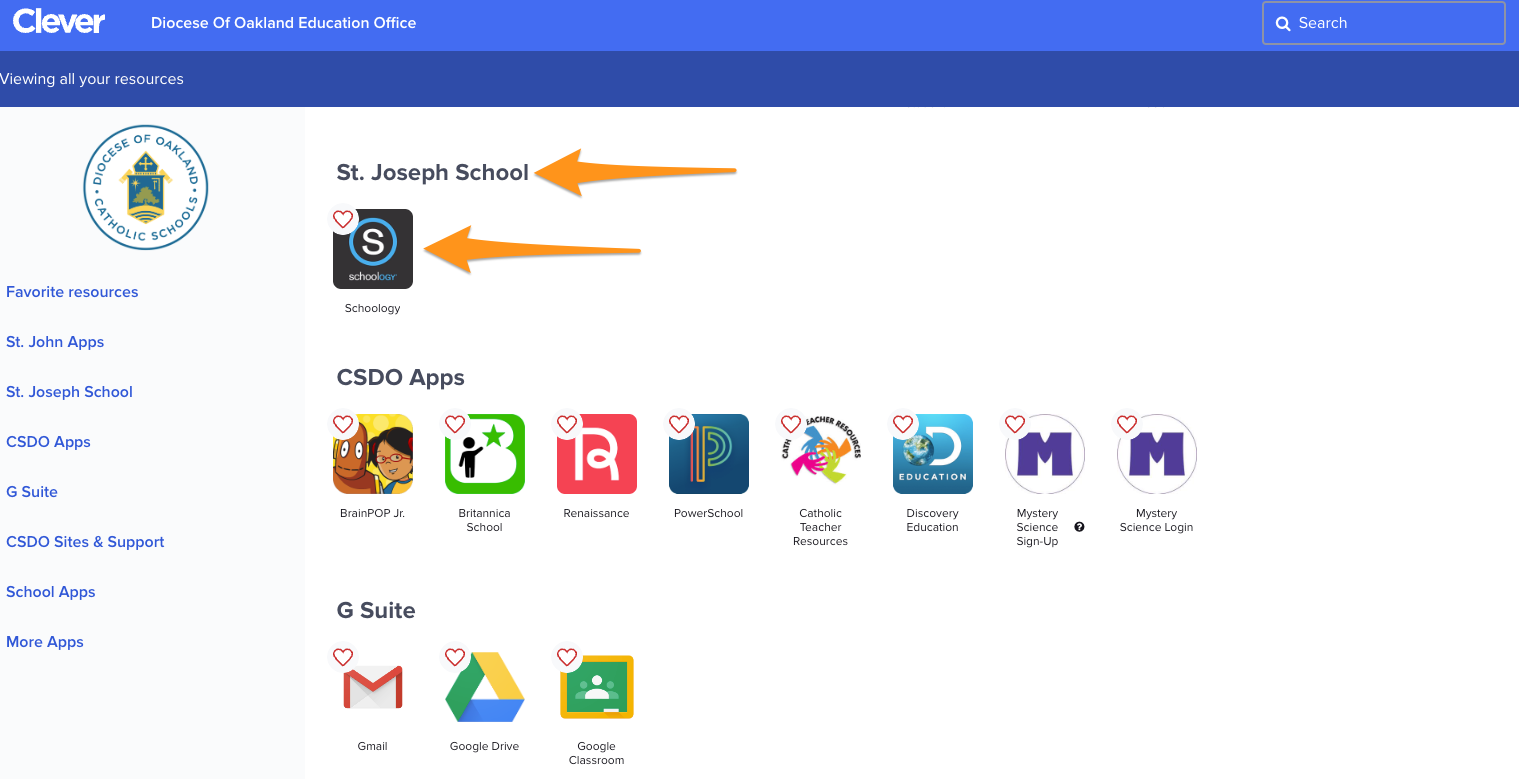The image size is (1519, 779).
Task: Click the Mystery Science Login label text
Action: pyautogui.click(x=1157, y=520)
